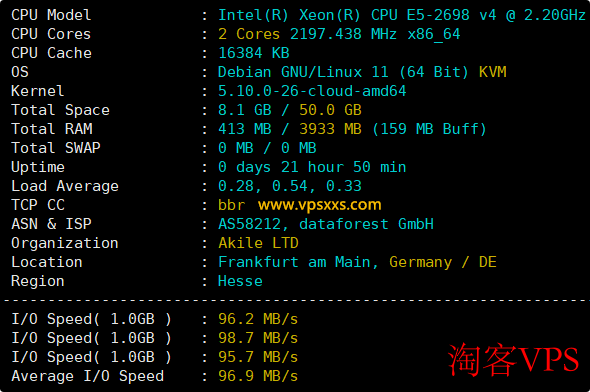Click the TCP CC label
Screen dimensions: 590x392
coord(38,205)
